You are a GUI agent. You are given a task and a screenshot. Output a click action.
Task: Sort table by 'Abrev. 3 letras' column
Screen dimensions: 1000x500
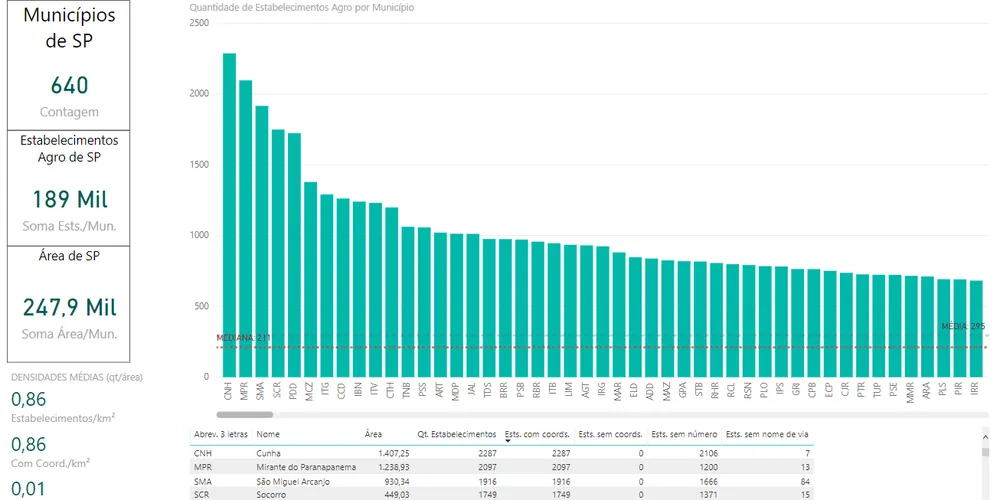point(221,434)
